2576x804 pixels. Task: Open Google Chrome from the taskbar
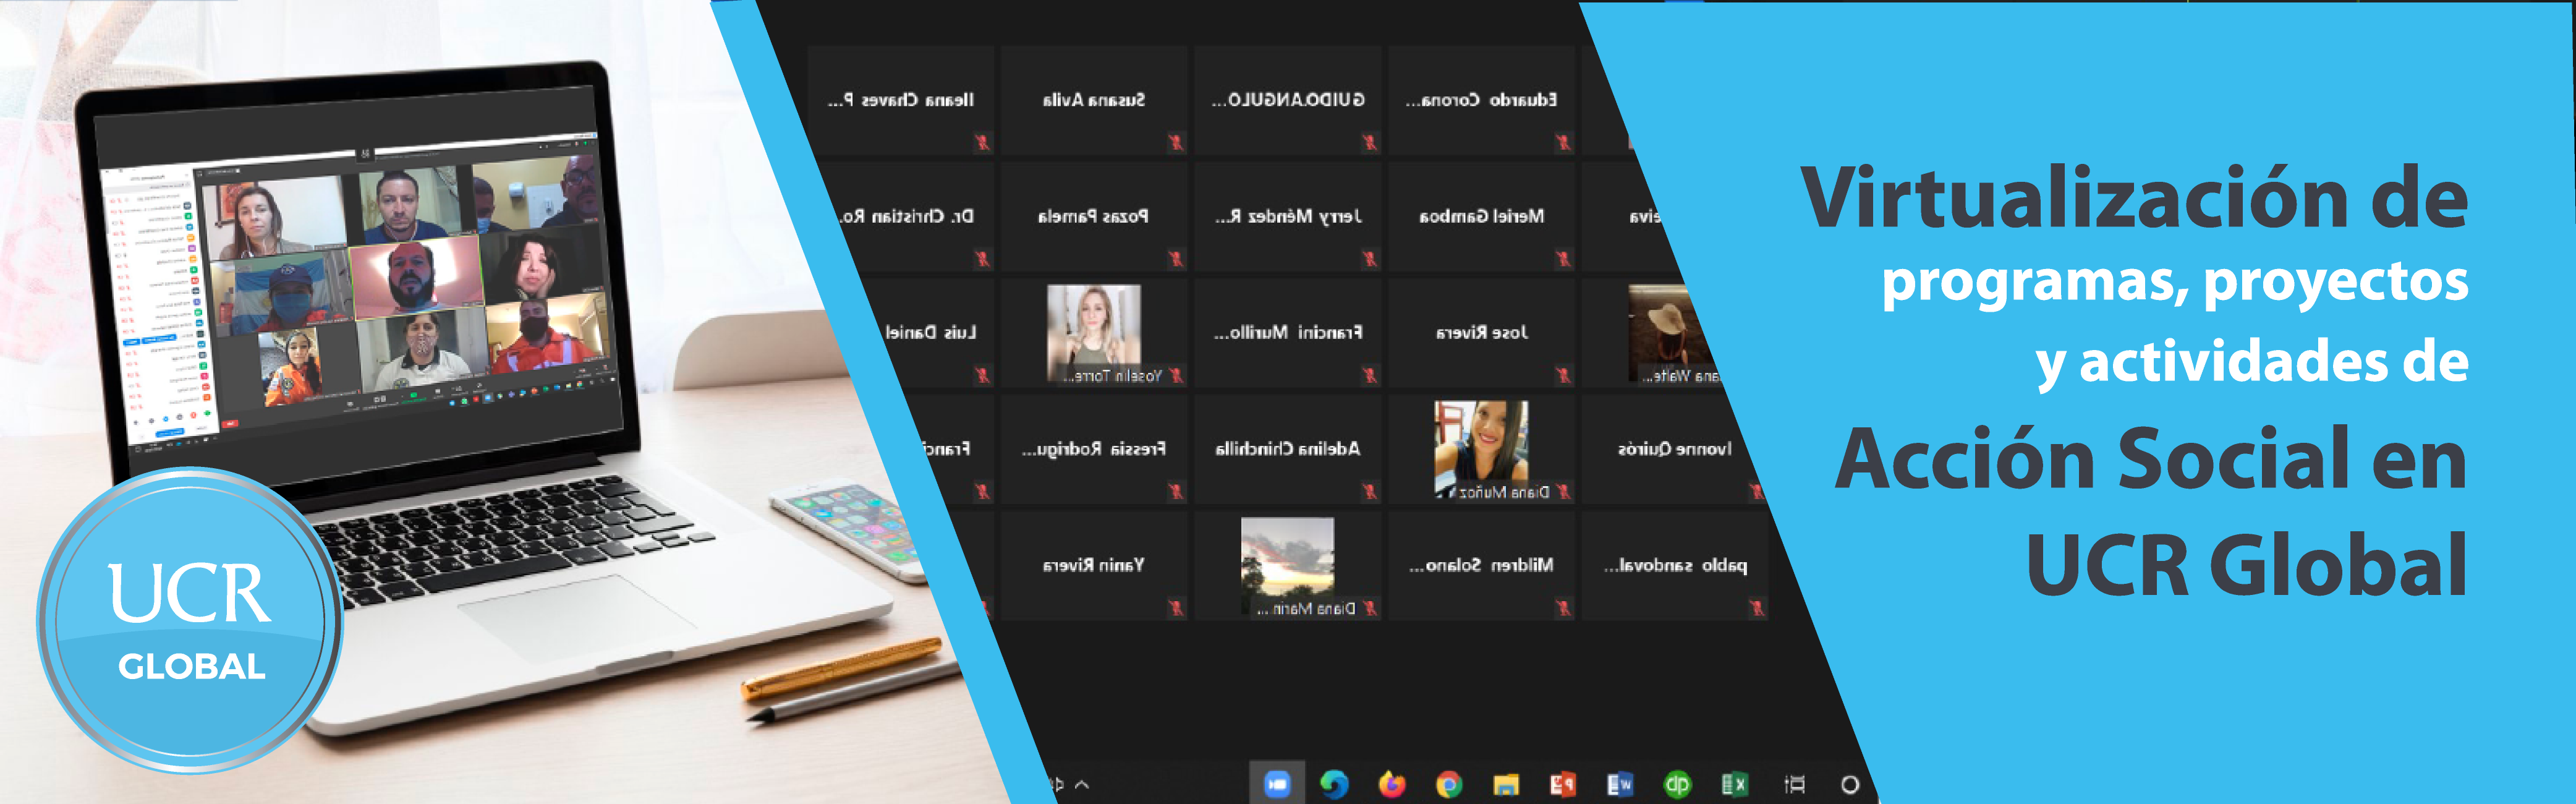point(1449,785)
